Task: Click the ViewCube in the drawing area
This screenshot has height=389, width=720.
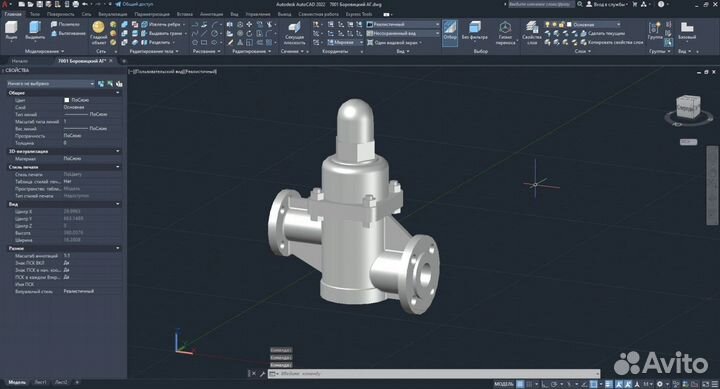Action: 688,108
